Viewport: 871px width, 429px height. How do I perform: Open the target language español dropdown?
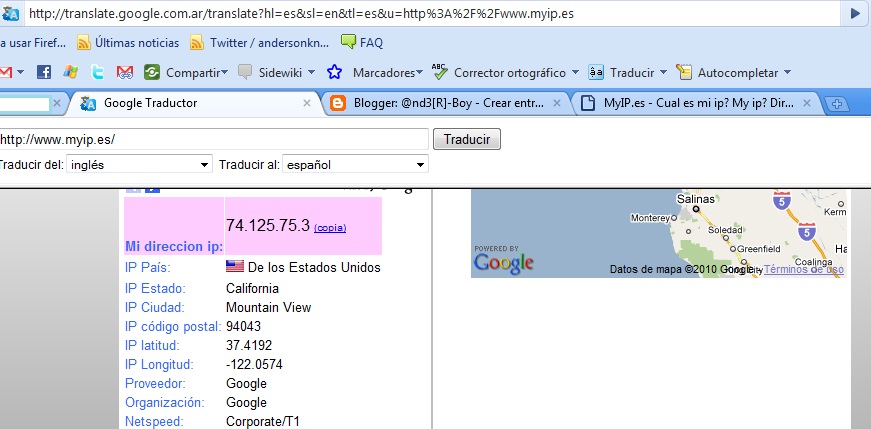(x=356, y=164)
